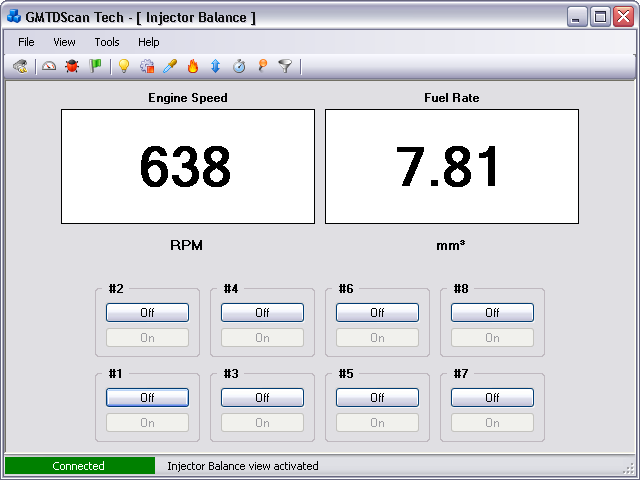
Task: Click the flame toolbar icon
Action: (193, 66)
